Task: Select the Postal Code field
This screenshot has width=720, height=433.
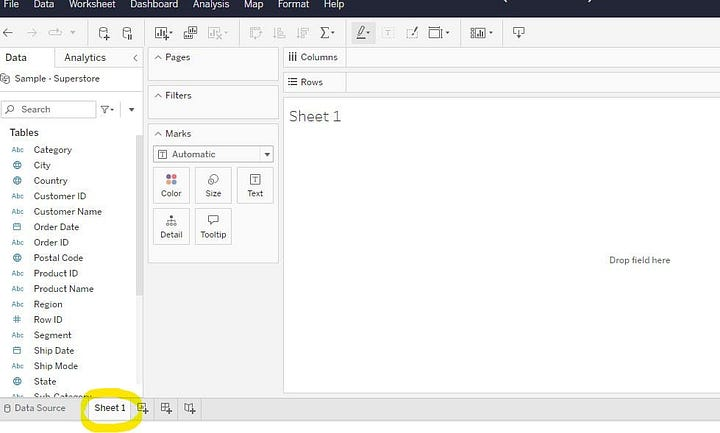Action: 58,258
